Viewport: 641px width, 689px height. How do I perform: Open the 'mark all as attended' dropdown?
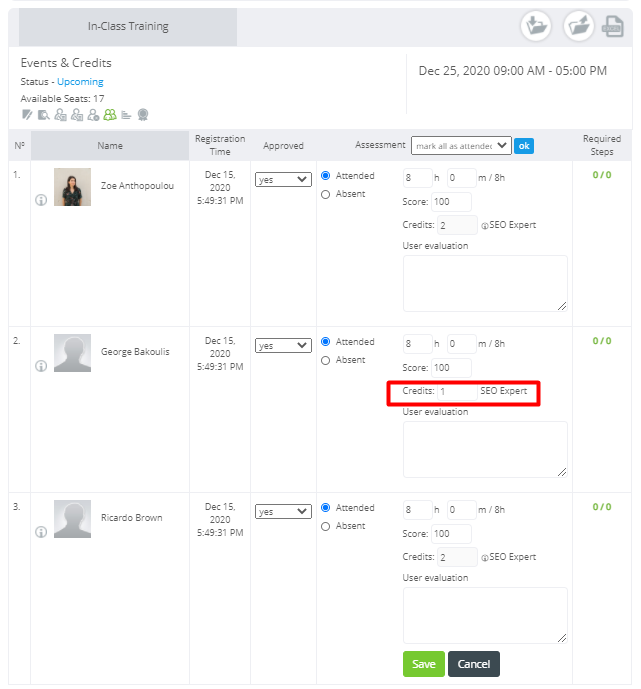click(460, 146)
